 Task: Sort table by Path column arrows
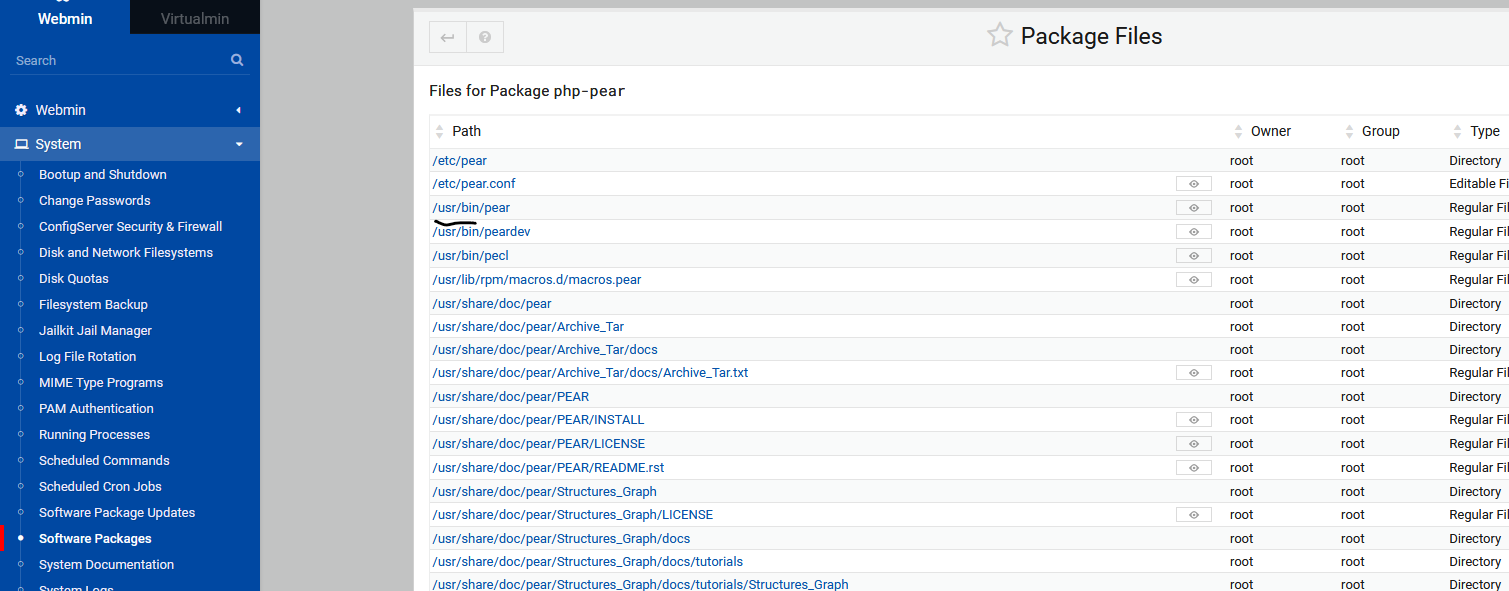(439, 131)
